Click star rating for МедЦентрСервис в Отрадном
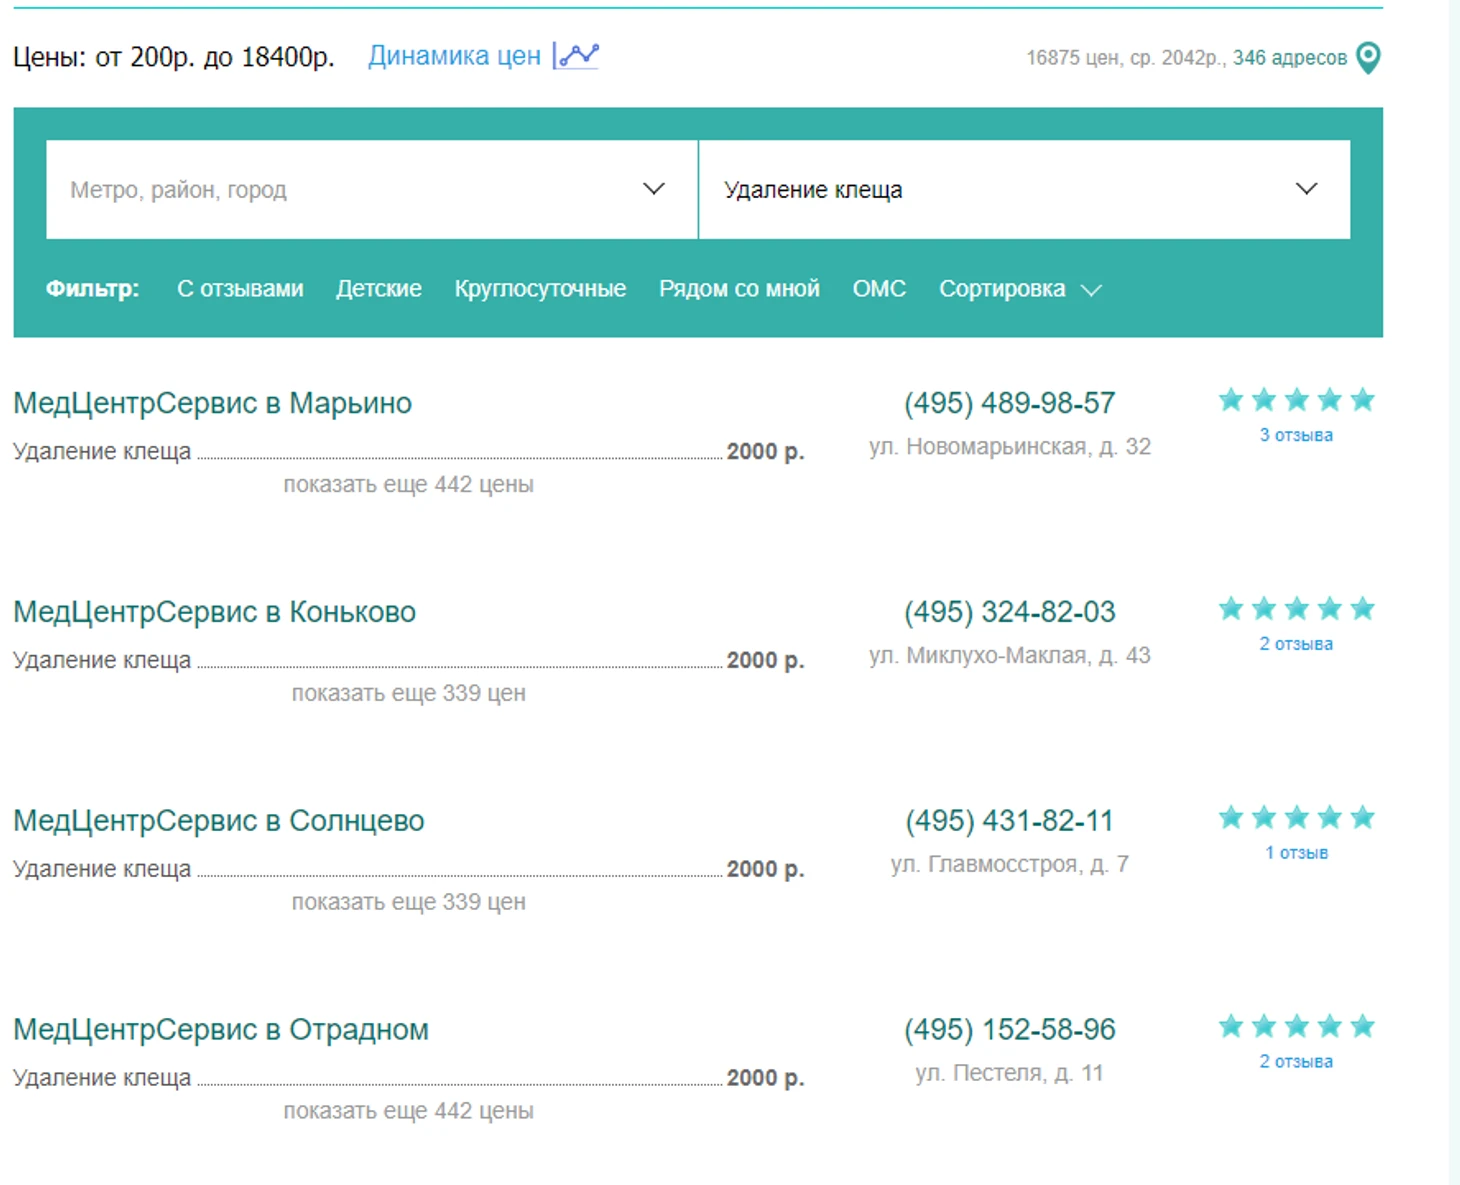This screenshot has height=1185, width=1460. coord(1296,1027)
